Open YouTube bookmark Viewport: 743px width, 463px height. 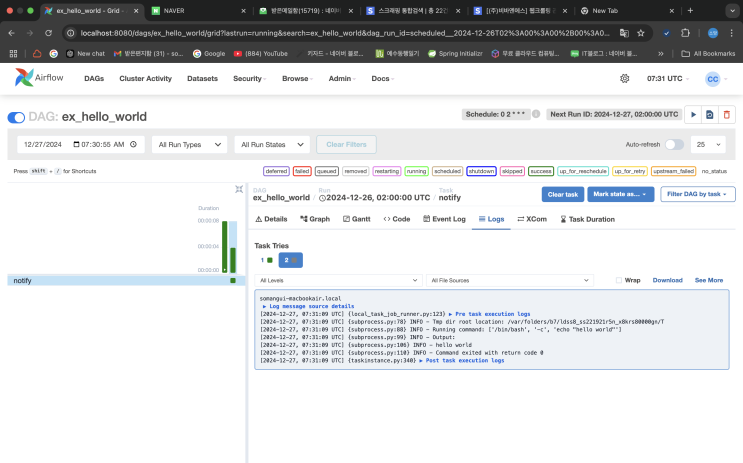point(261,54)
